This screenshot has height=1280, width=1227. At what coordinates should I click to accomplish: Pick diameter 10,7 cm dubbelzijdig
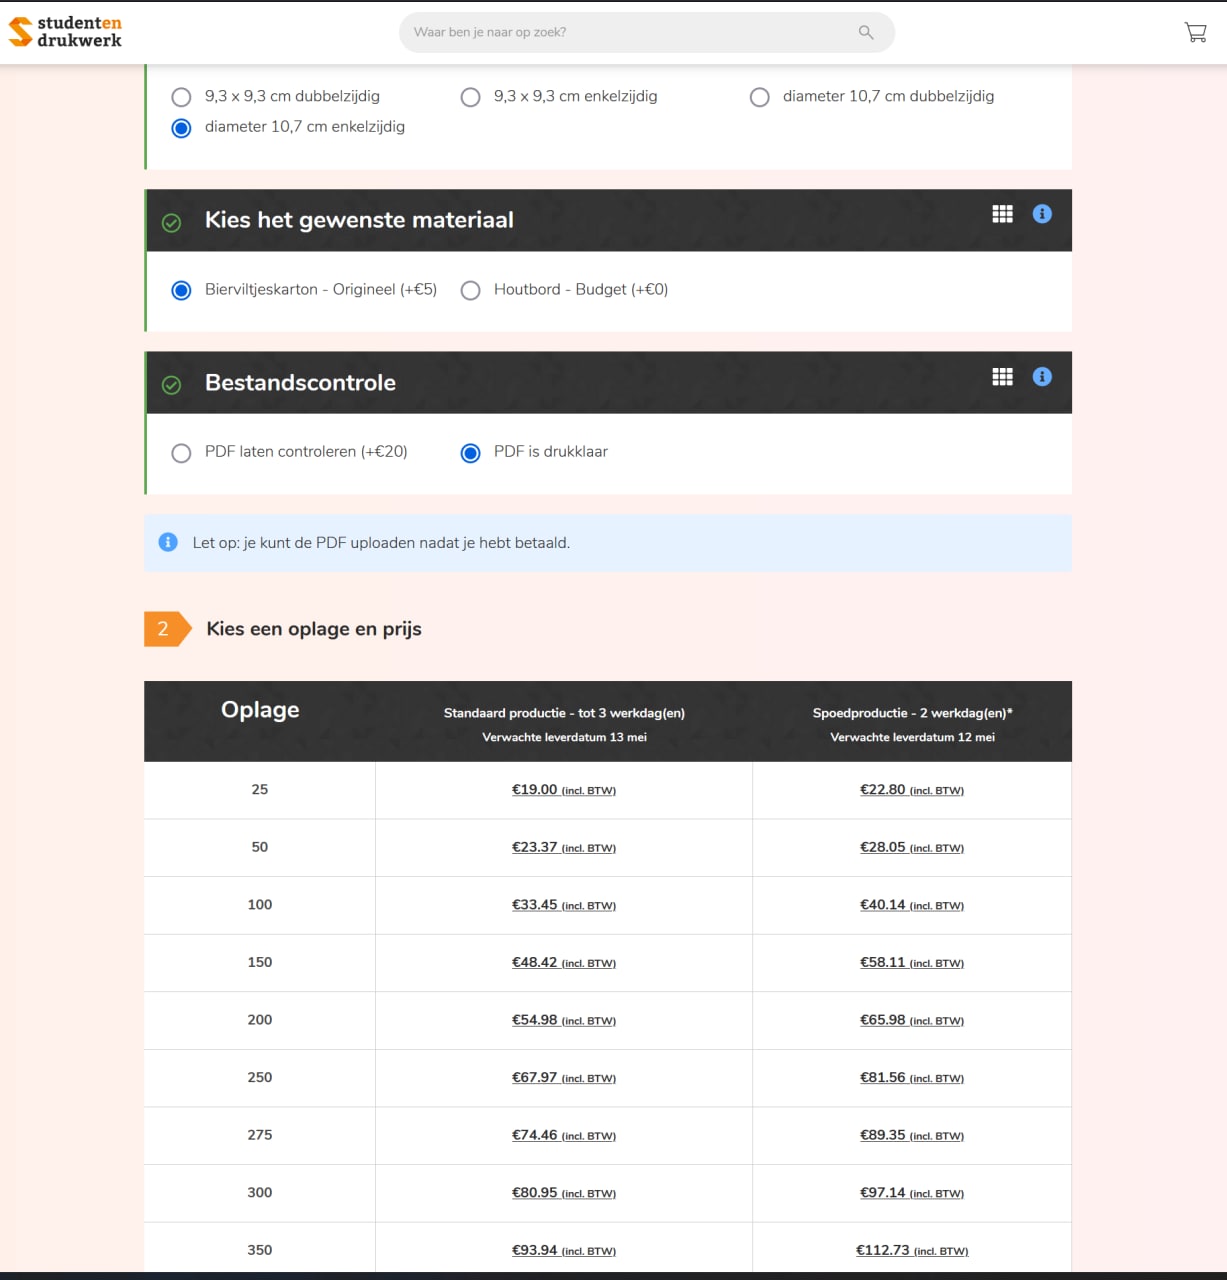[x=760, y=97]
